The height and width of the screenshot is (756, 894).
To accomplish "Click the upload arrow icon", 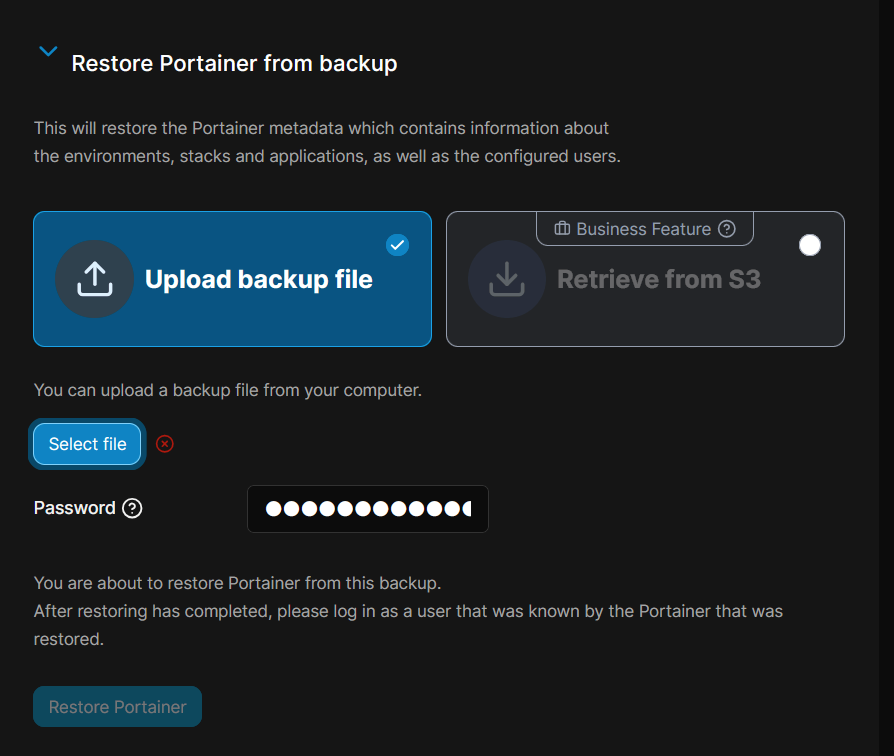I will [x=94, y=279].
